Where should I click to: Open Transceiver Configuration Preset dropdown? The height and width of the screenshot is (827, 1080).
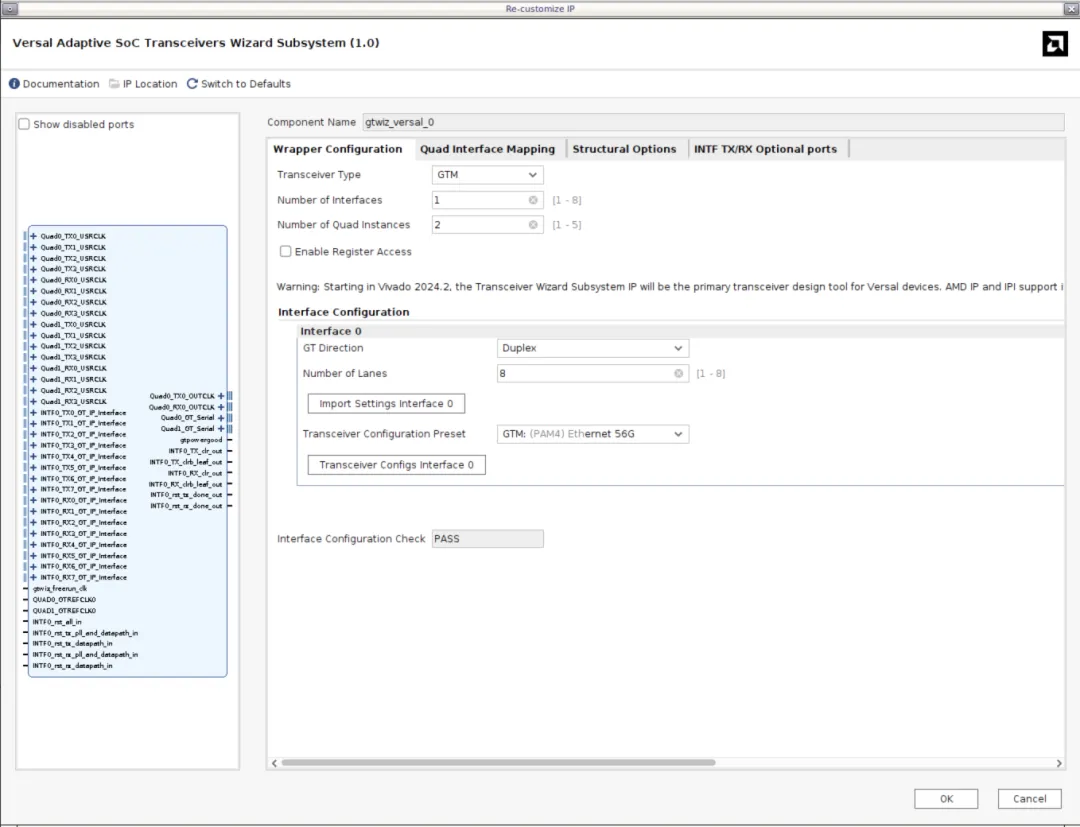tap(592, 434)
